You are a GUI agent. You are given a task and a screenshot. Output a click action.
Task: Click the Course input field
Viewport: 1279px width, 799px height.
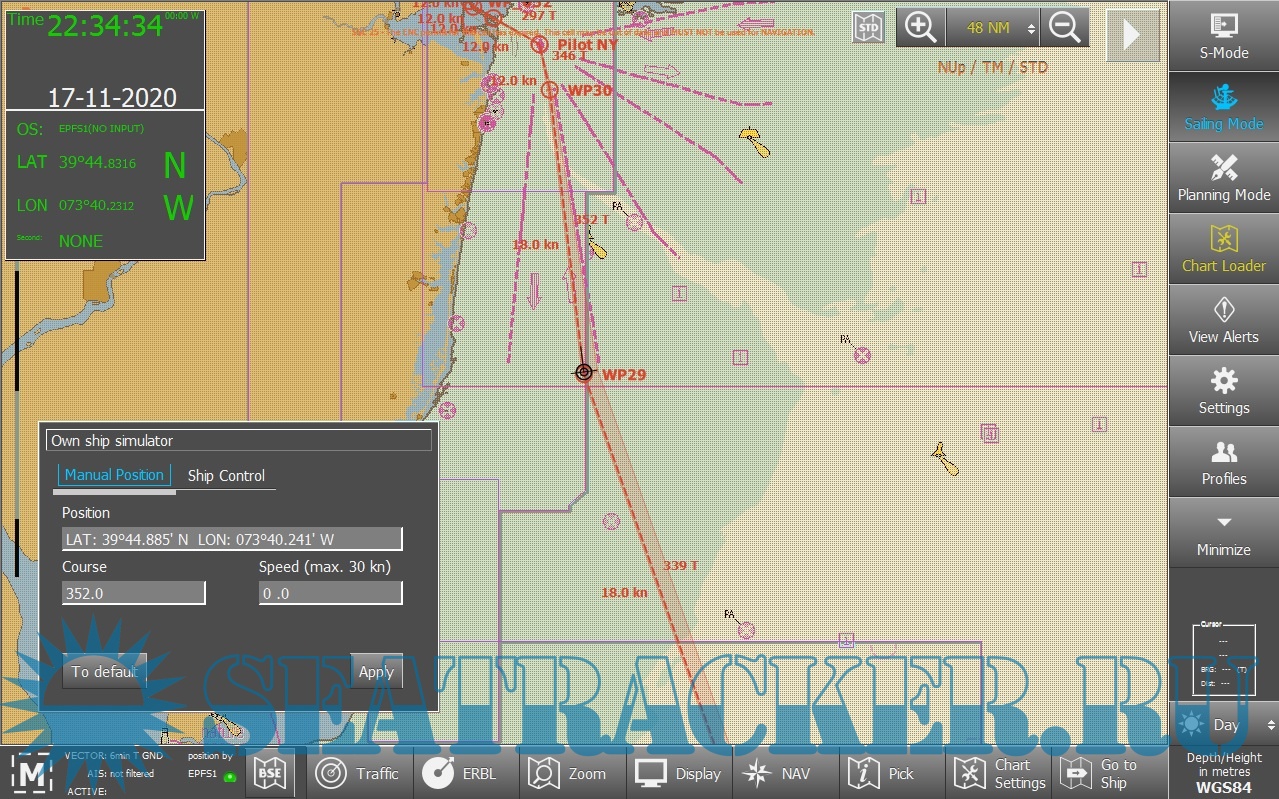[x=134, y=593]
